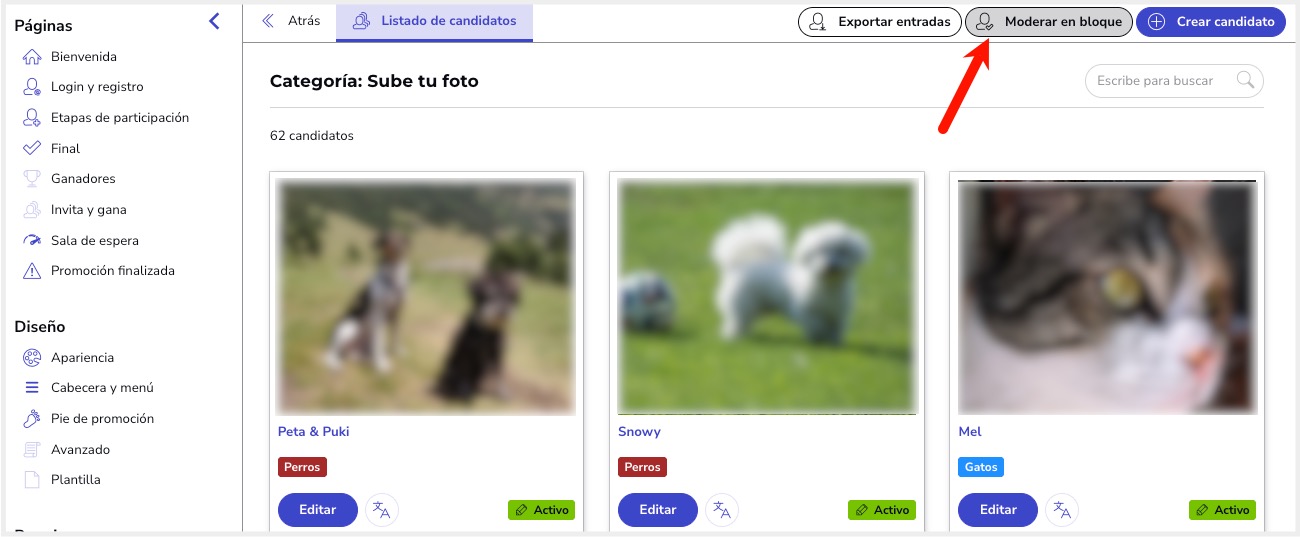This screenshot has width=1300, height=537.
Task: Collapse the sidebar with the left chevron
Action: (x=214, y=21)
